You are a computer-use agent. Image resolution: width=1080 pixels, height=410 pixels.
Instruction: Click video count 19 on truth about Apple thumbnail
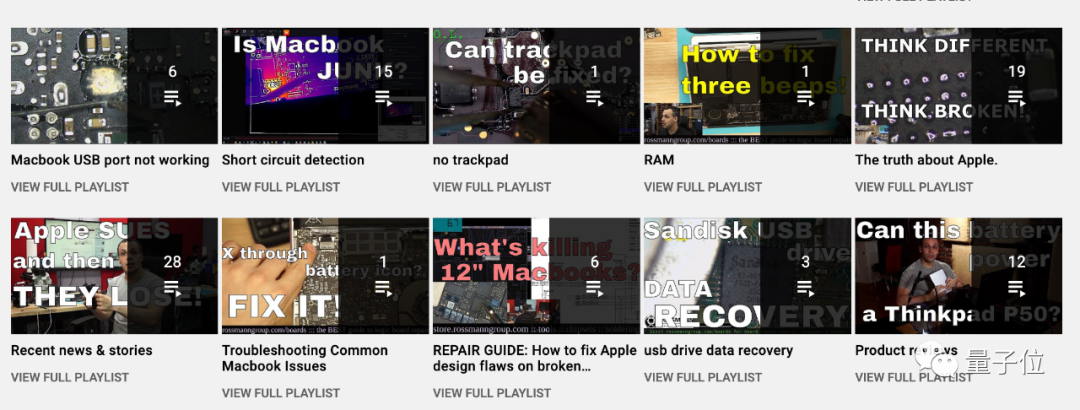1017,72
